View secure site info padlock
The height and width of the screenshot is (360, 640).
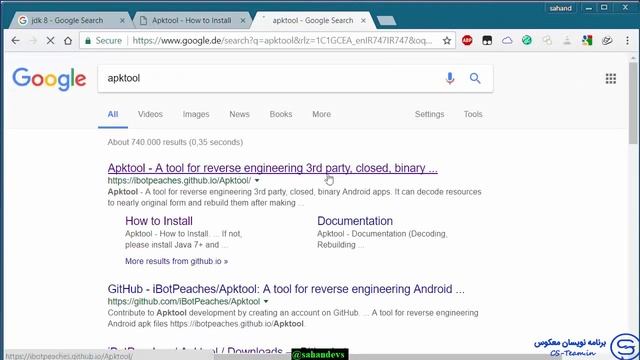pyautogui.click(x=88, y=40)
